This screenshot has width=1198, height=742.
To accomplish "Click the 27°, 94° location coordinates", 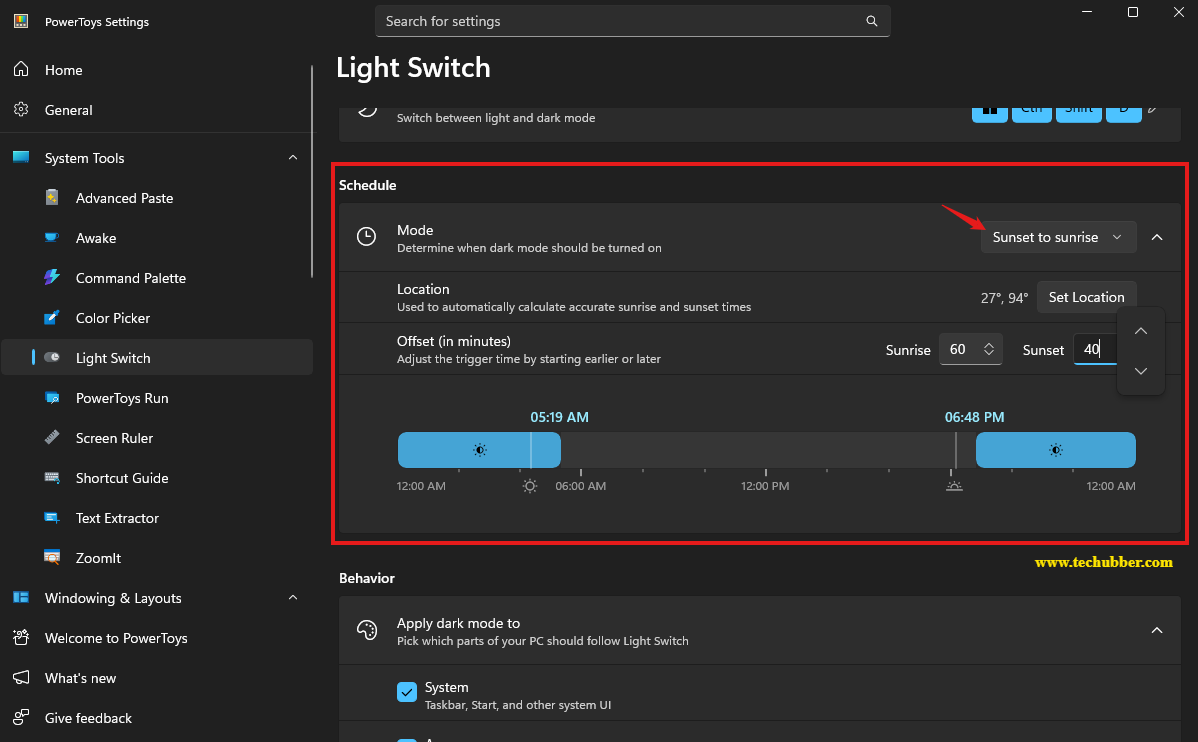I will pos(1004,298).
